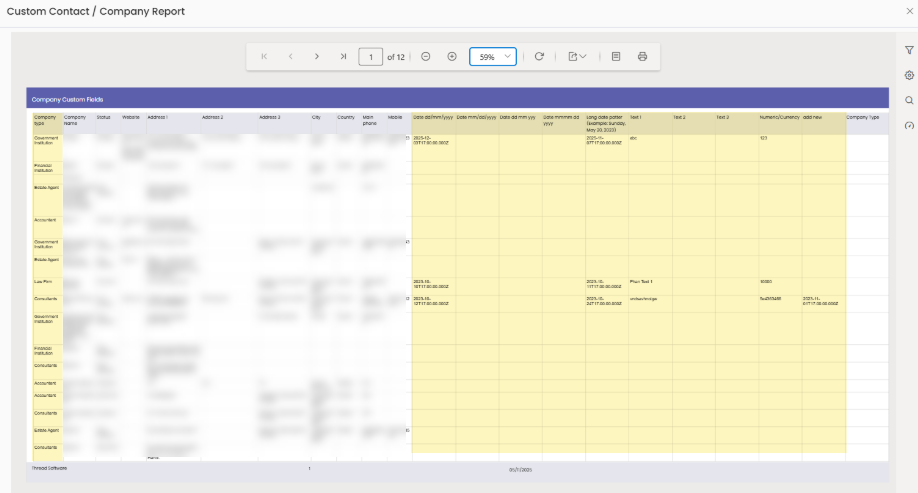Jump to the last report page
This screenshot has height=493, width=918.
point(343,57)
